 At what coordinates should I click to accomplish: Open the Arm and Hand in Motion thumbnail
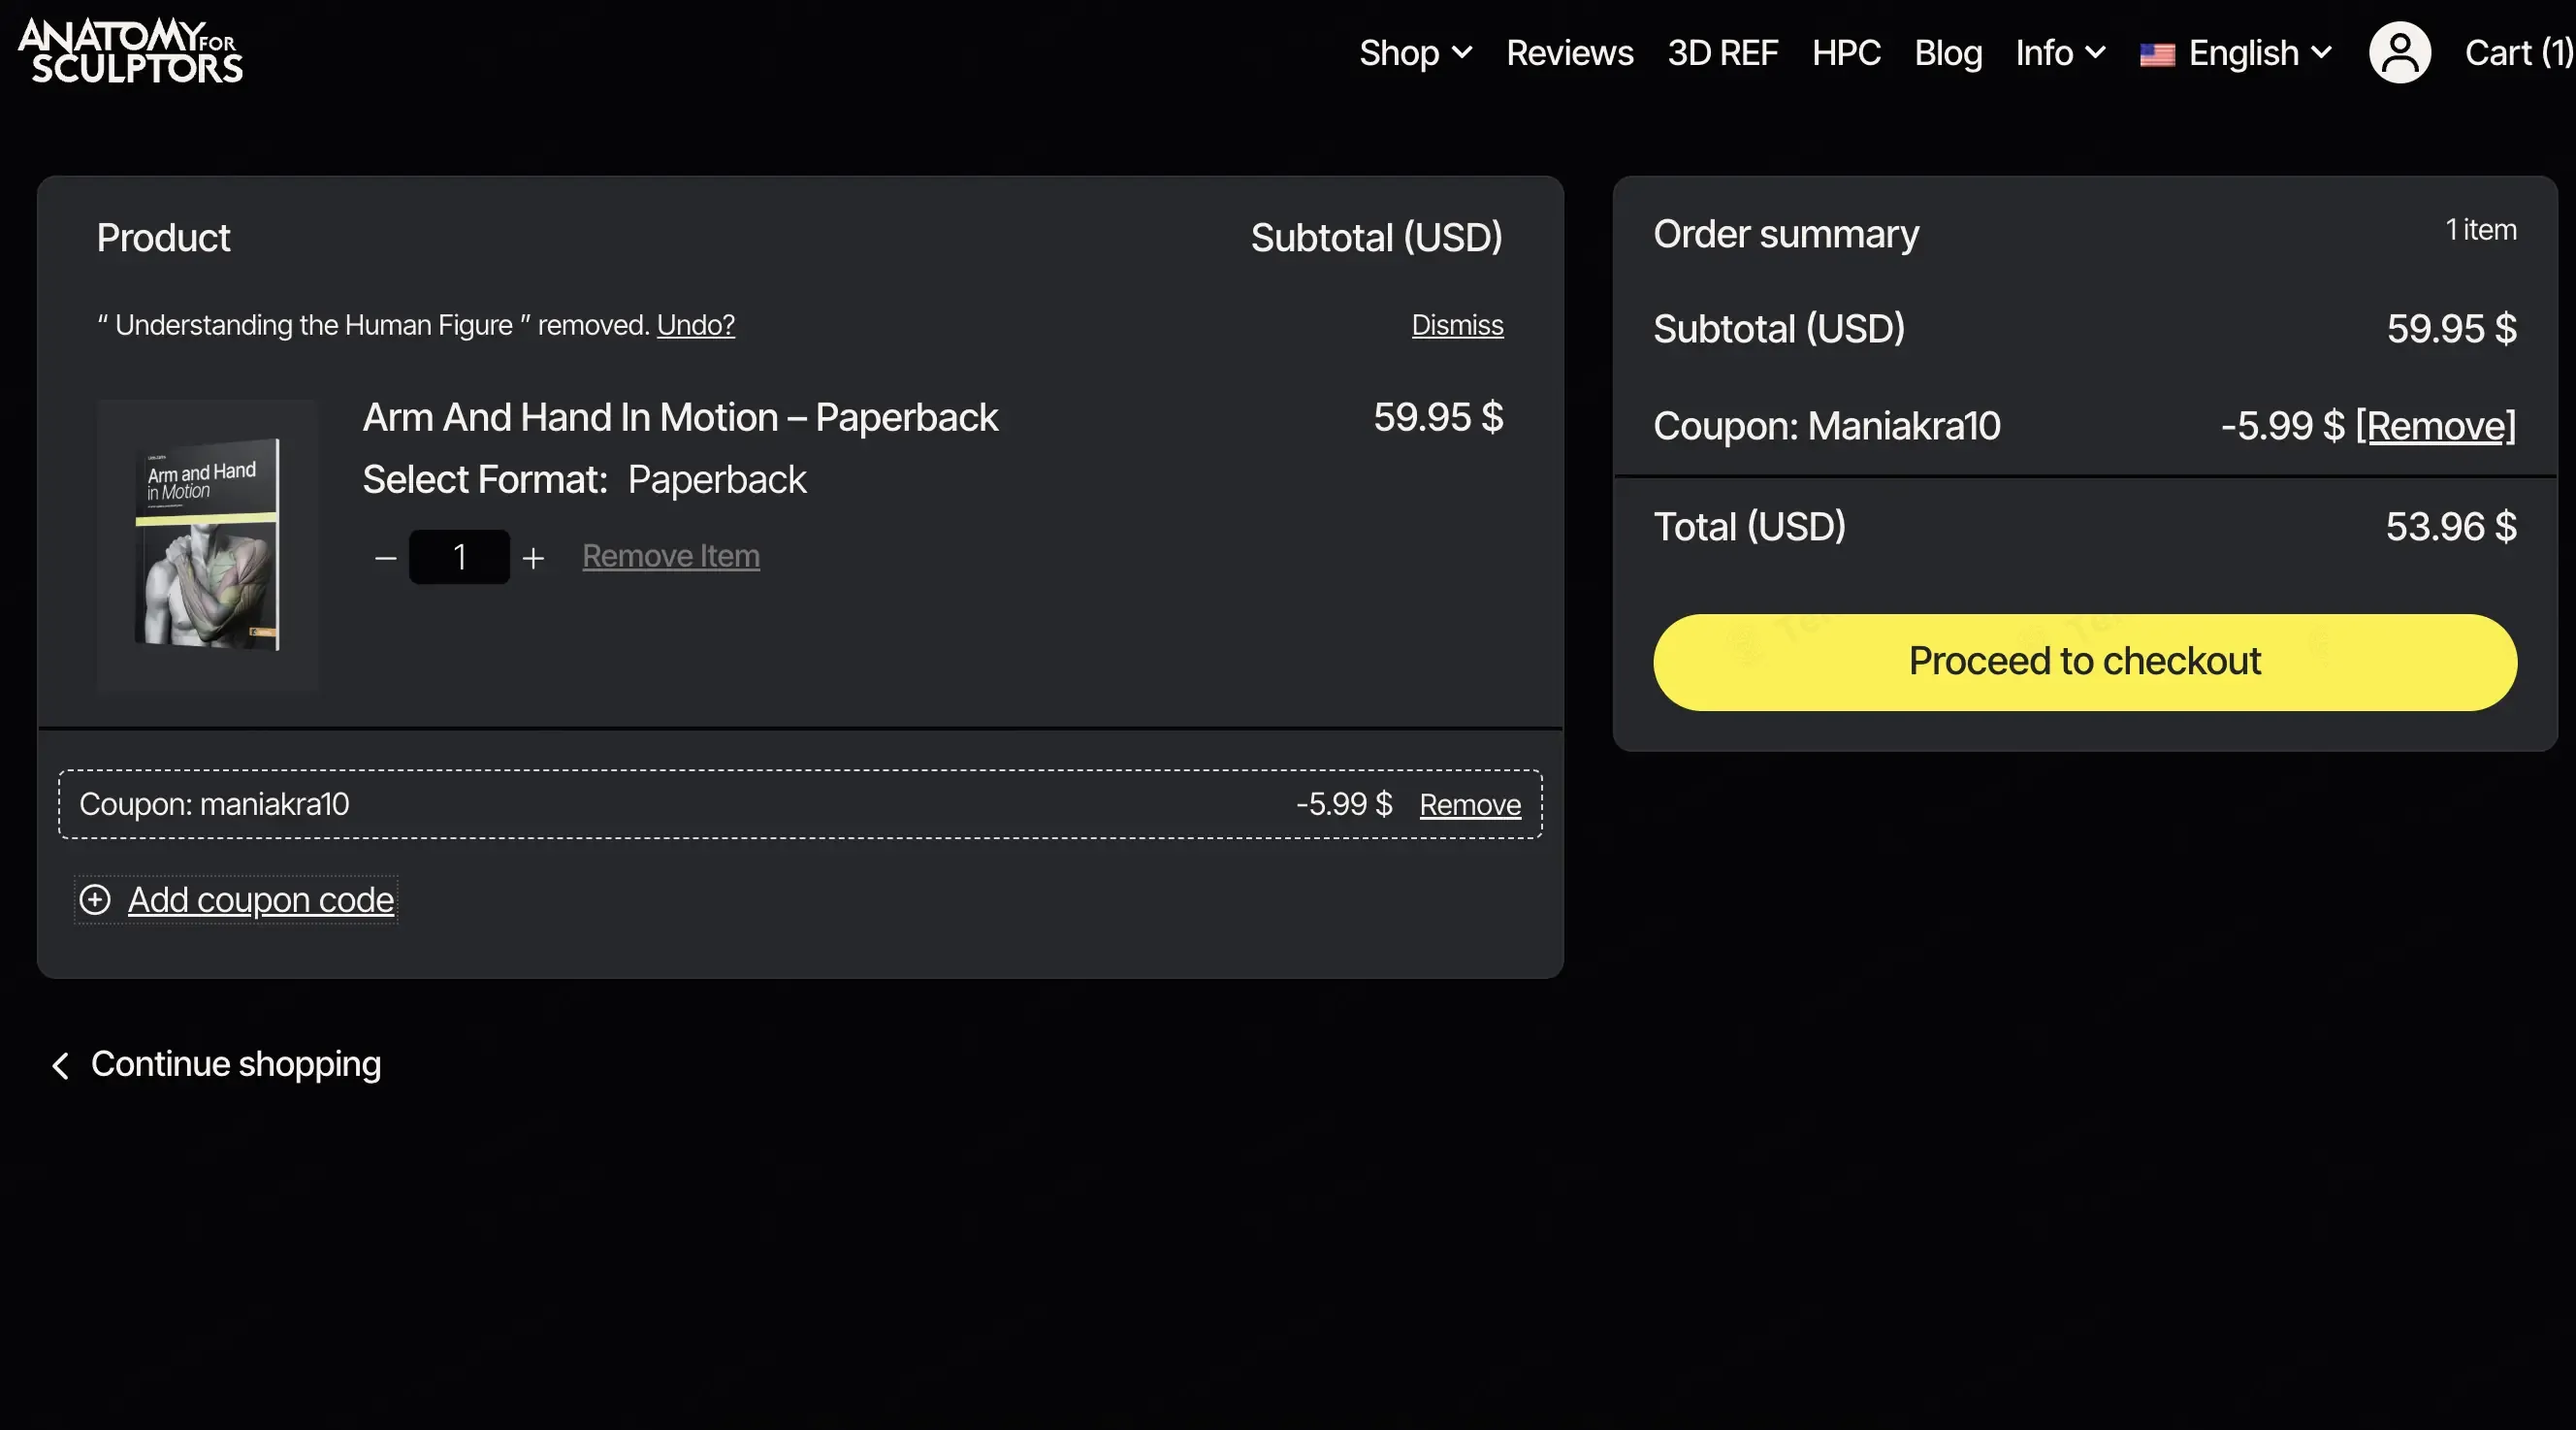[x=207, y=545]
